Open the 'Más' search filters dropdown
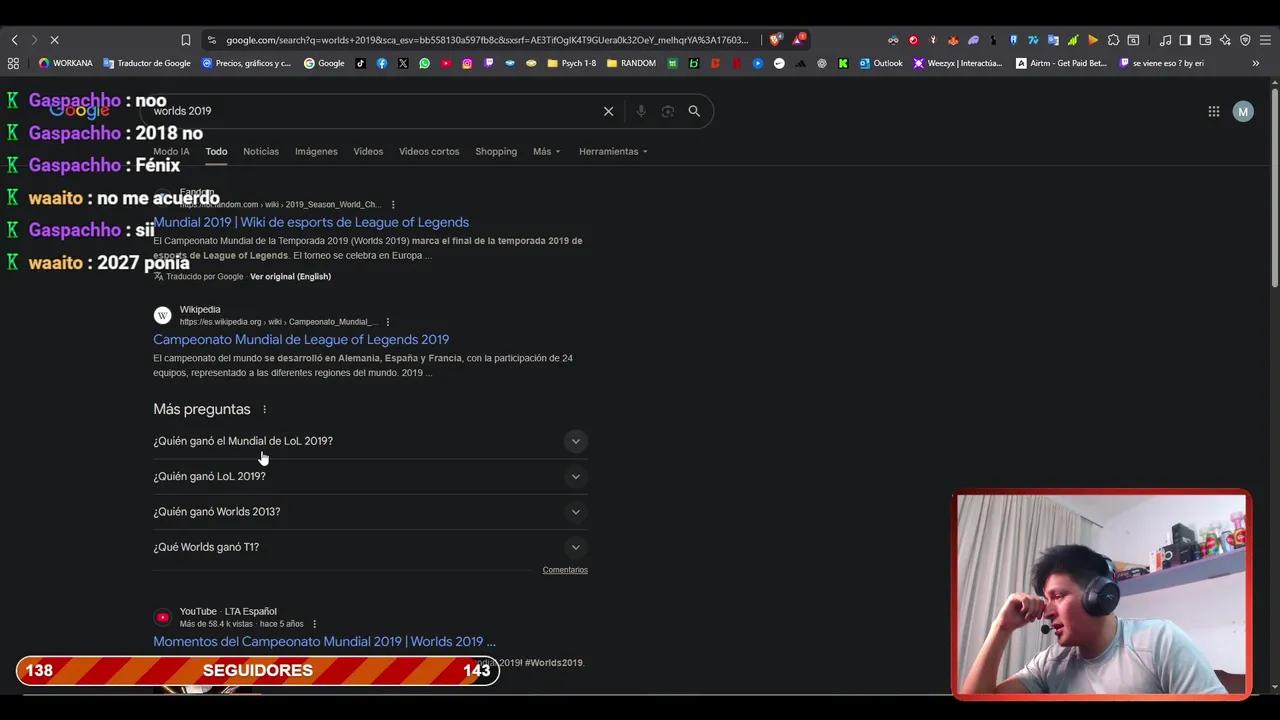This screenshot has width=1280, height=720. coord(547,152)
